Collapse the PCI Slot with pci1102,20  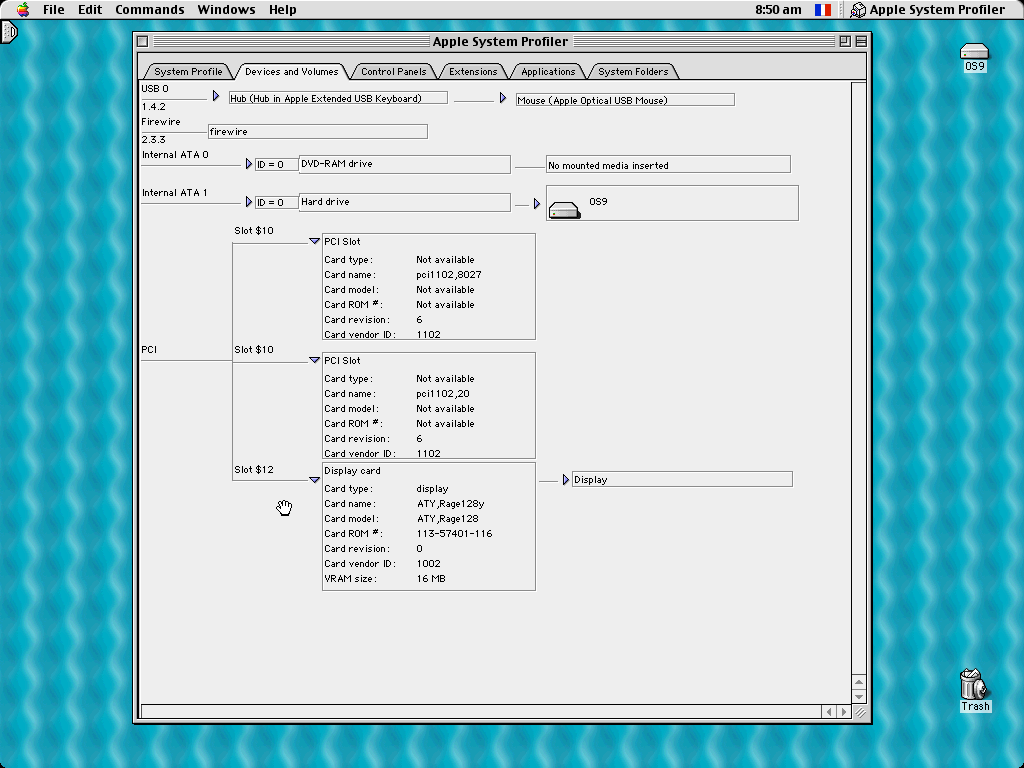(314, 360)
